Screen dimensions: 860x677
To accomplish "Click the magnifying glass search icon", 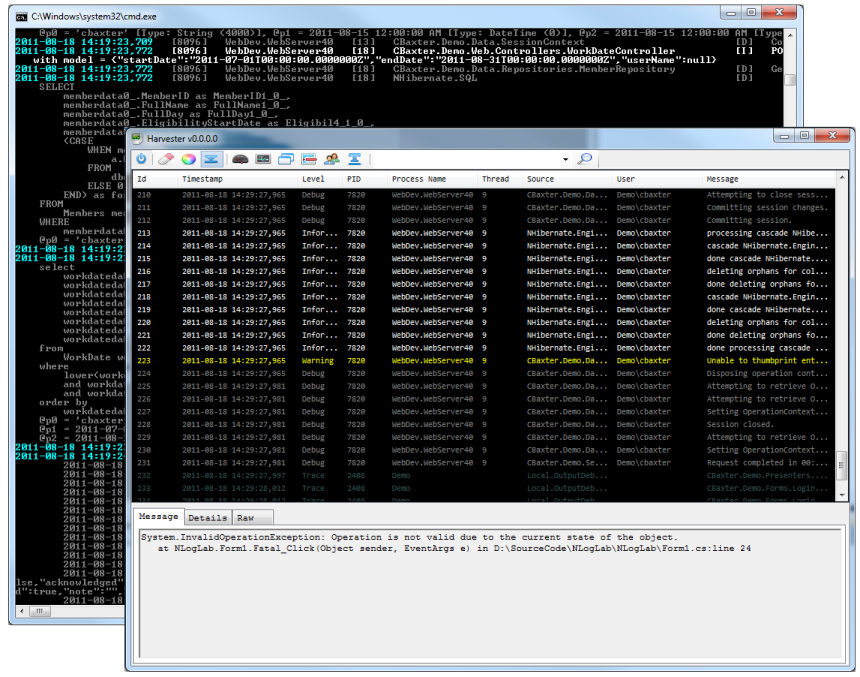I will (x=585, y=159).
